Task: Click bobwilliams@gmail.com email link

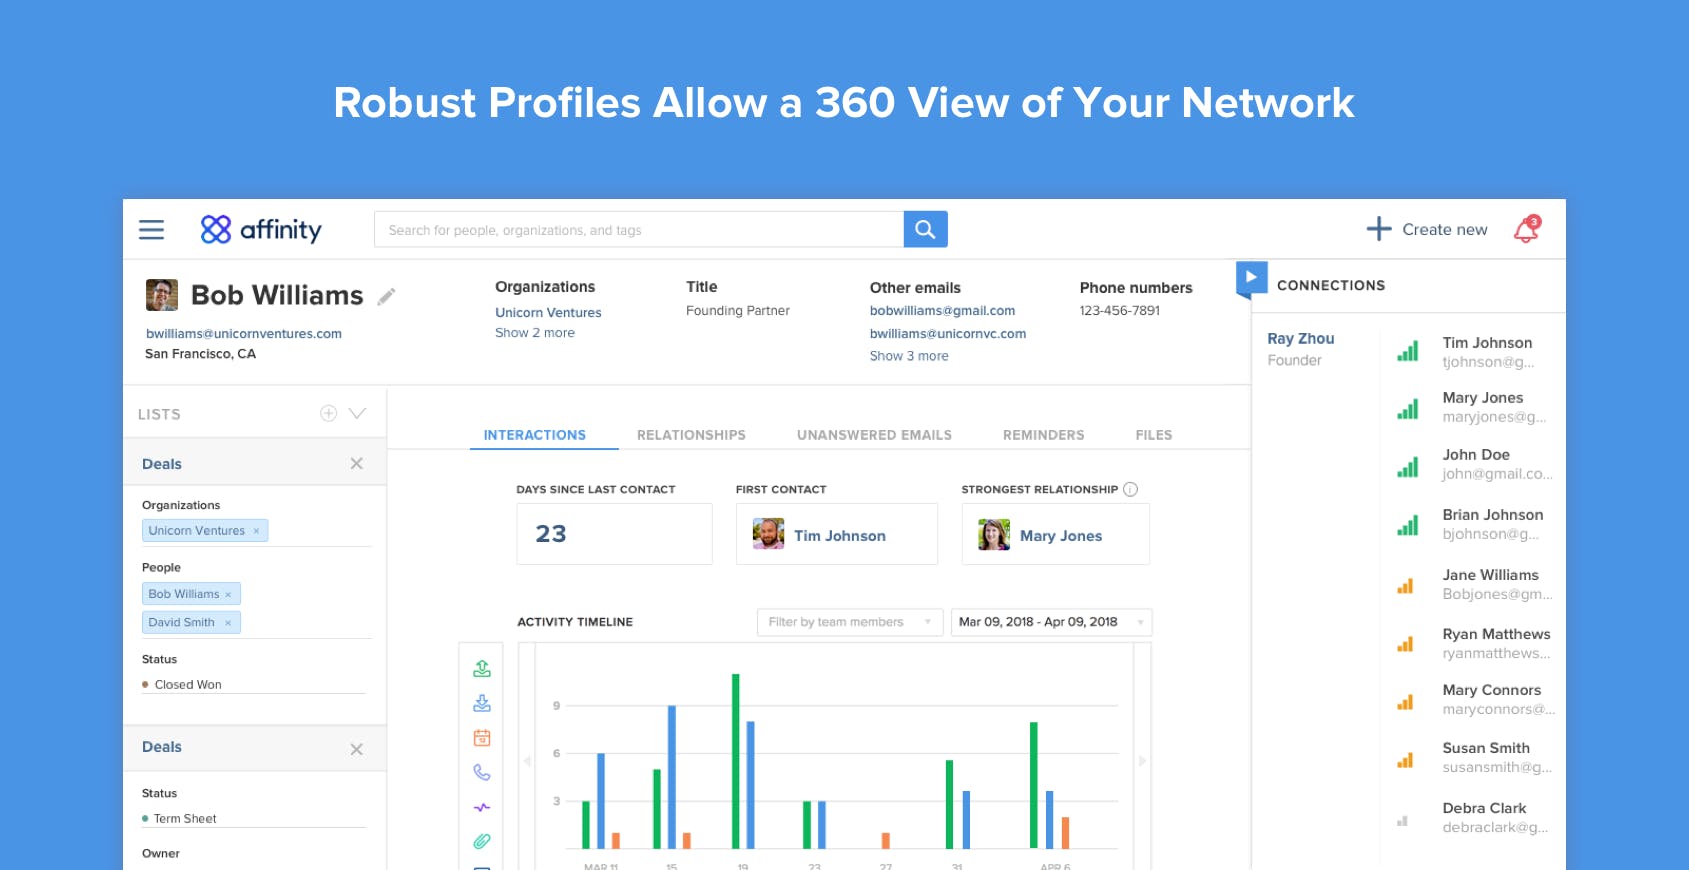Action: 942,311
